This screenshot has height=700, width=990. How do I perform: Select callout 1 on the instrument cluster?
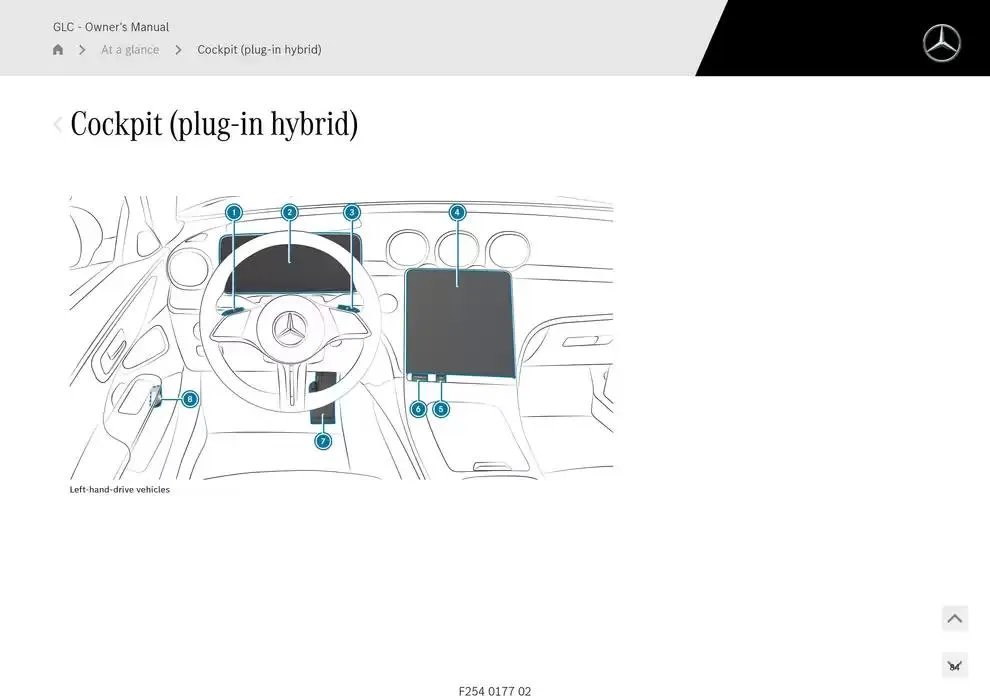[x=233, y=212]
